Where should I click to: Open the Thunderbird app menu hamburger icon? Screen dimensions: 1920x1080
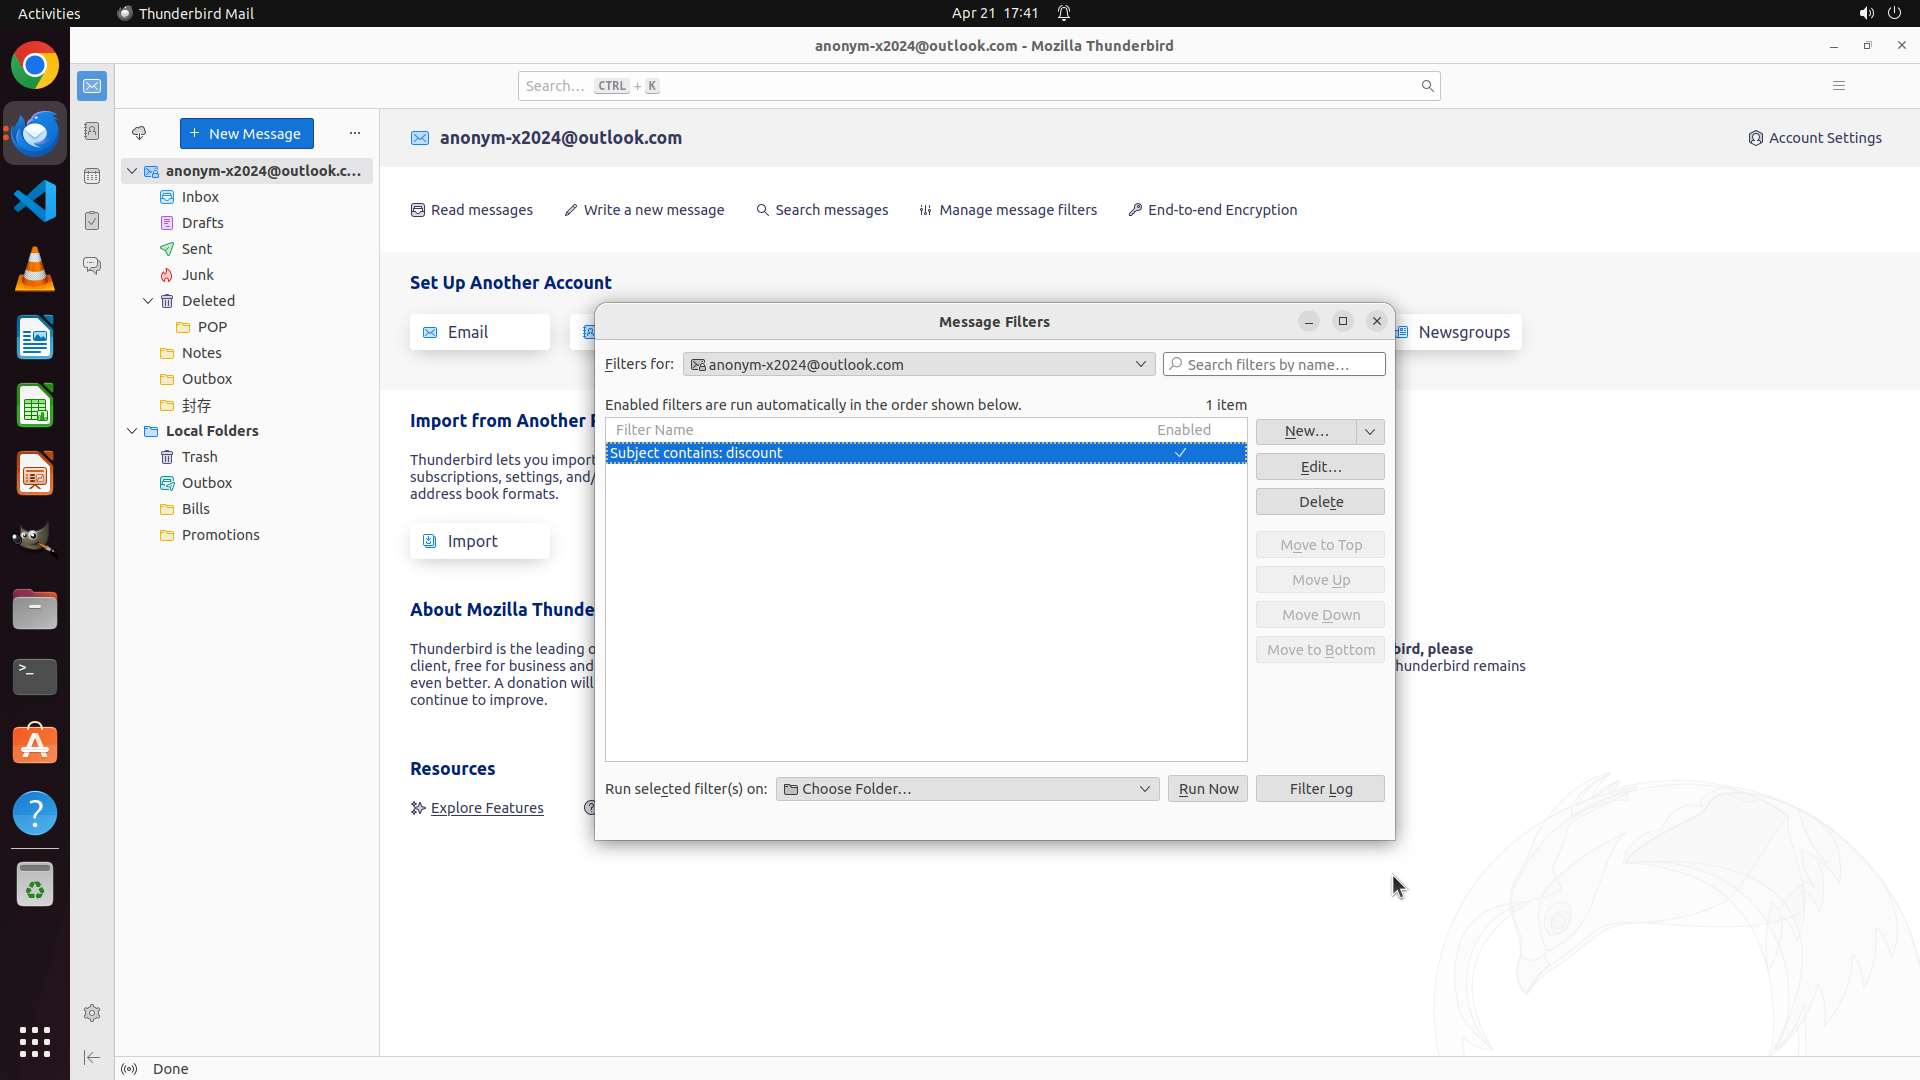(1838, 86)
